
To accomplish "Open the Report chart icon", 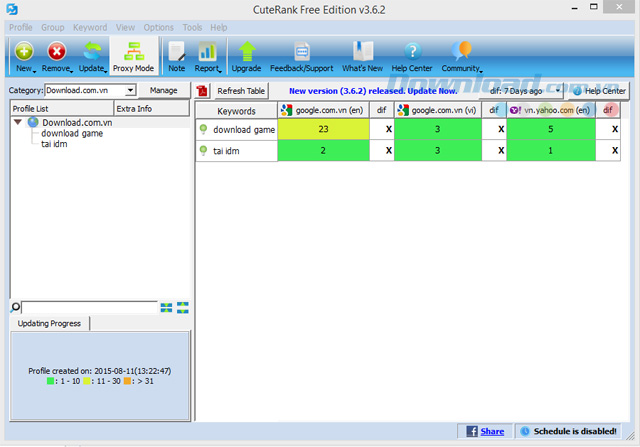I will [x=207, y=52].
